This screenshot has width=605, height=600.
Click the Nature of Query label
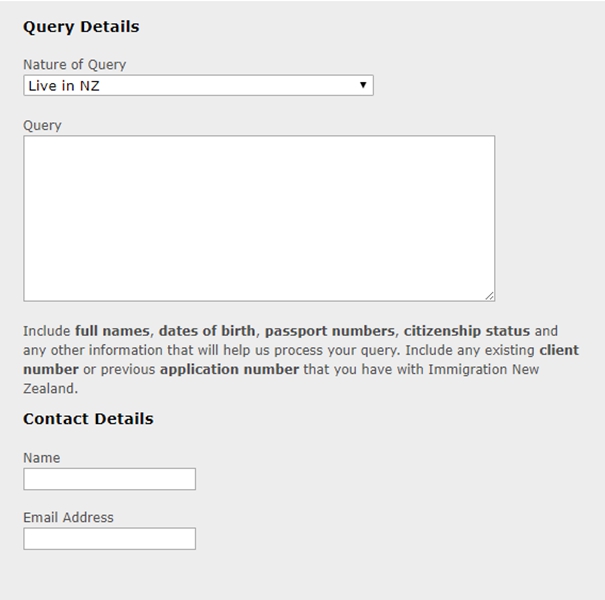click(x=74, y=65)
